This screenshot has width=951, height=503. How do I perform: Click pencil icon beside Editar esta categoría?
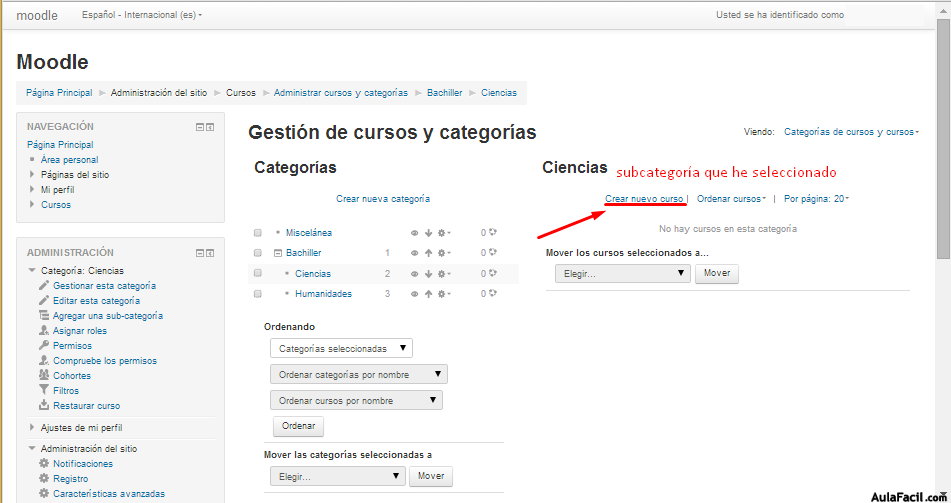(x=44, y=300)
